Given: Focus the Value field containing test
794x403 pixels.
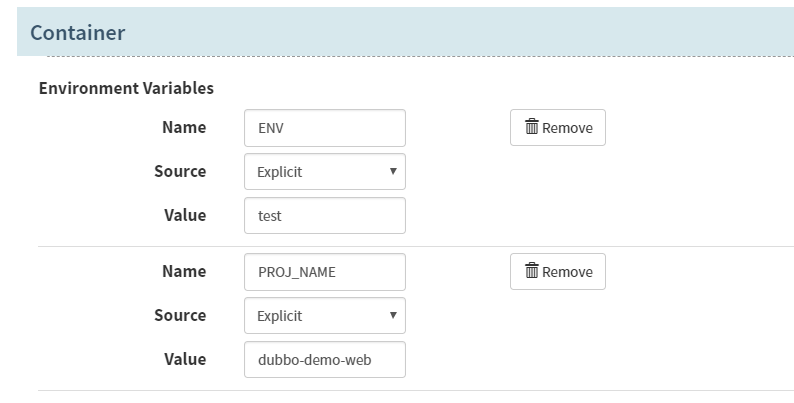Looking at the screenshot, I should point(325,216).
